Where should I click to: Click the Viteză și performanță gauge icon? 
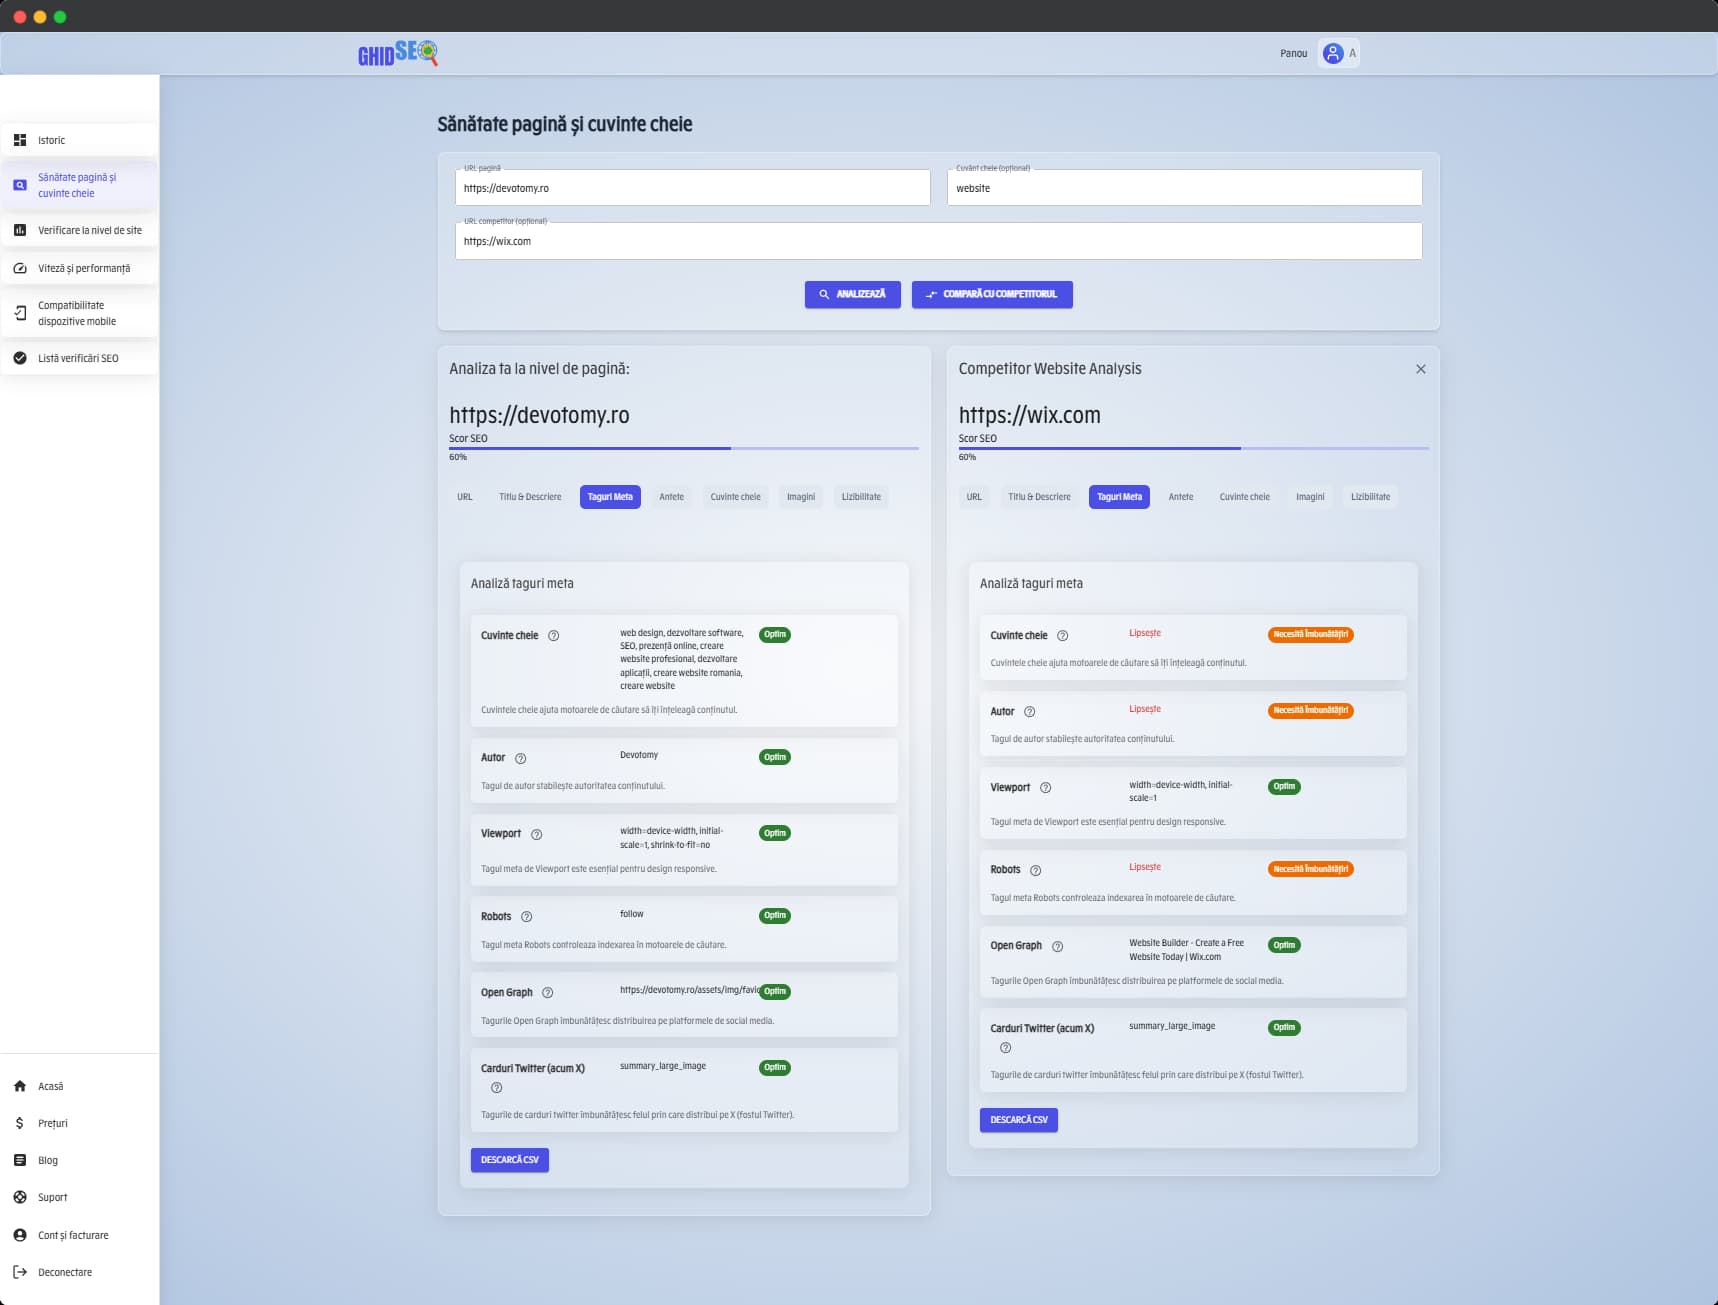click(x=20, y=268)
